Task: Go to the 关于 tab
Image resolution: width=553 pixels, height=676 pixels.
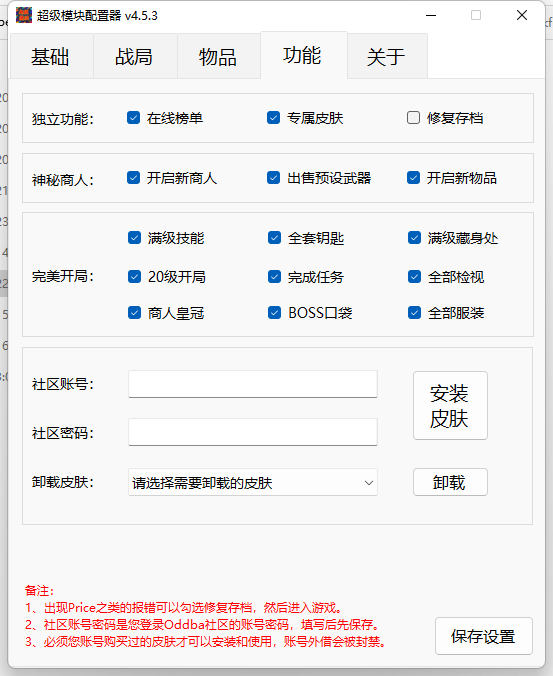Action: [x=387, y=56]
